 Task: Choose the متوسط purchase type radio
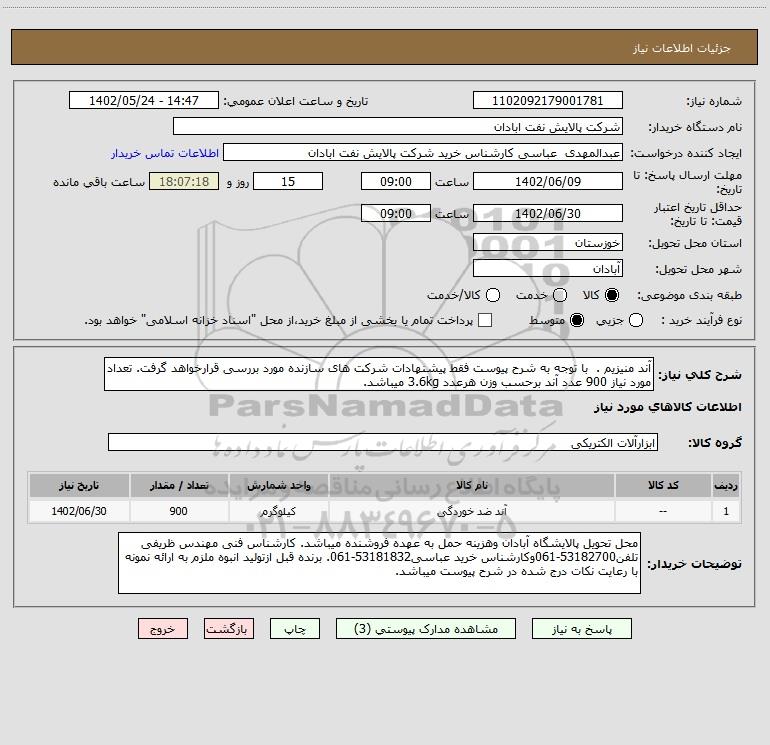click(x=577, y=320)
